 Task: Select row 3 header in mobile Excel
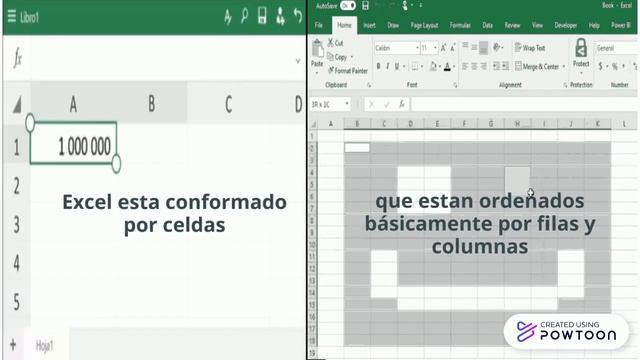coord(16,225)
